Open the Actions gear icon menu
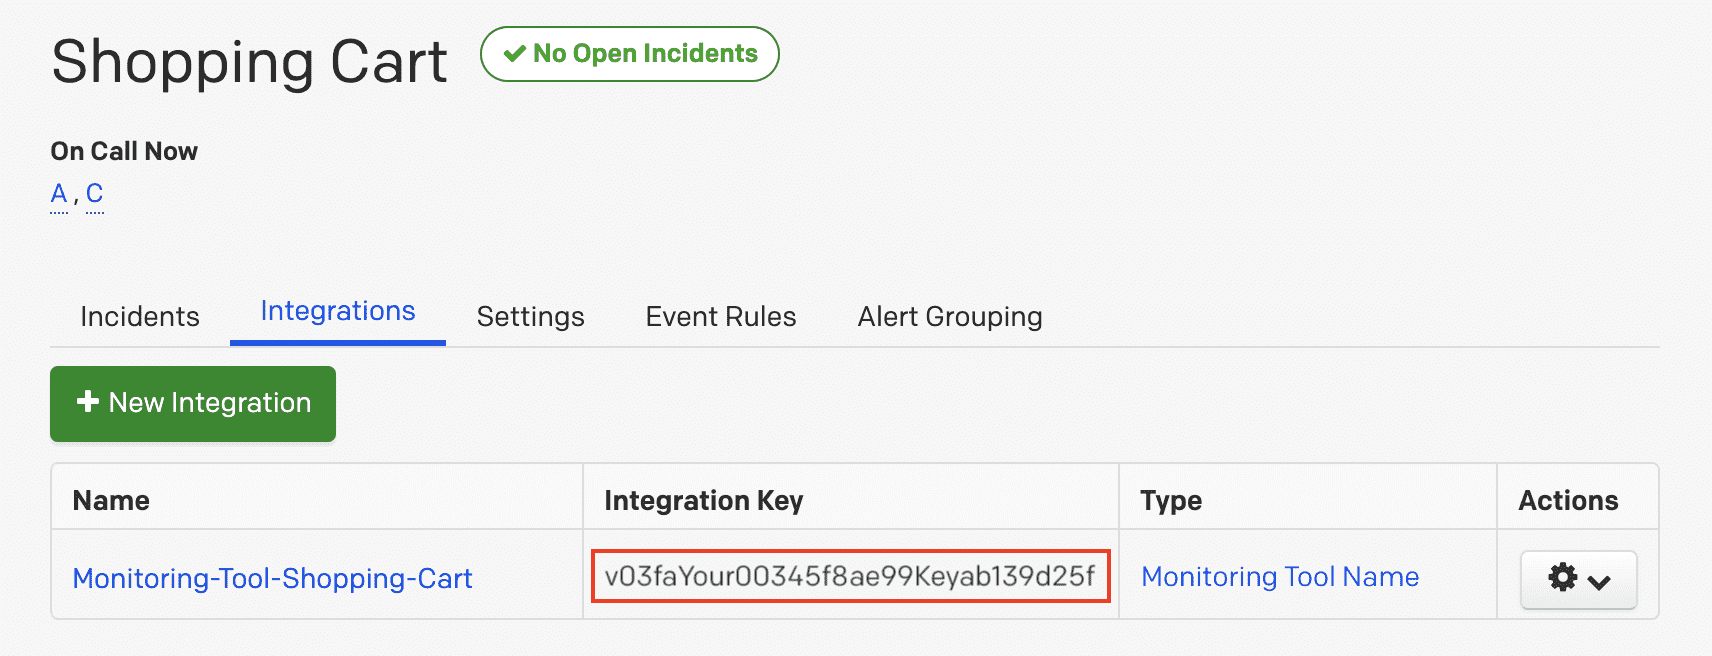The height and width of the screenshot is (656, 1712). 1562,578
